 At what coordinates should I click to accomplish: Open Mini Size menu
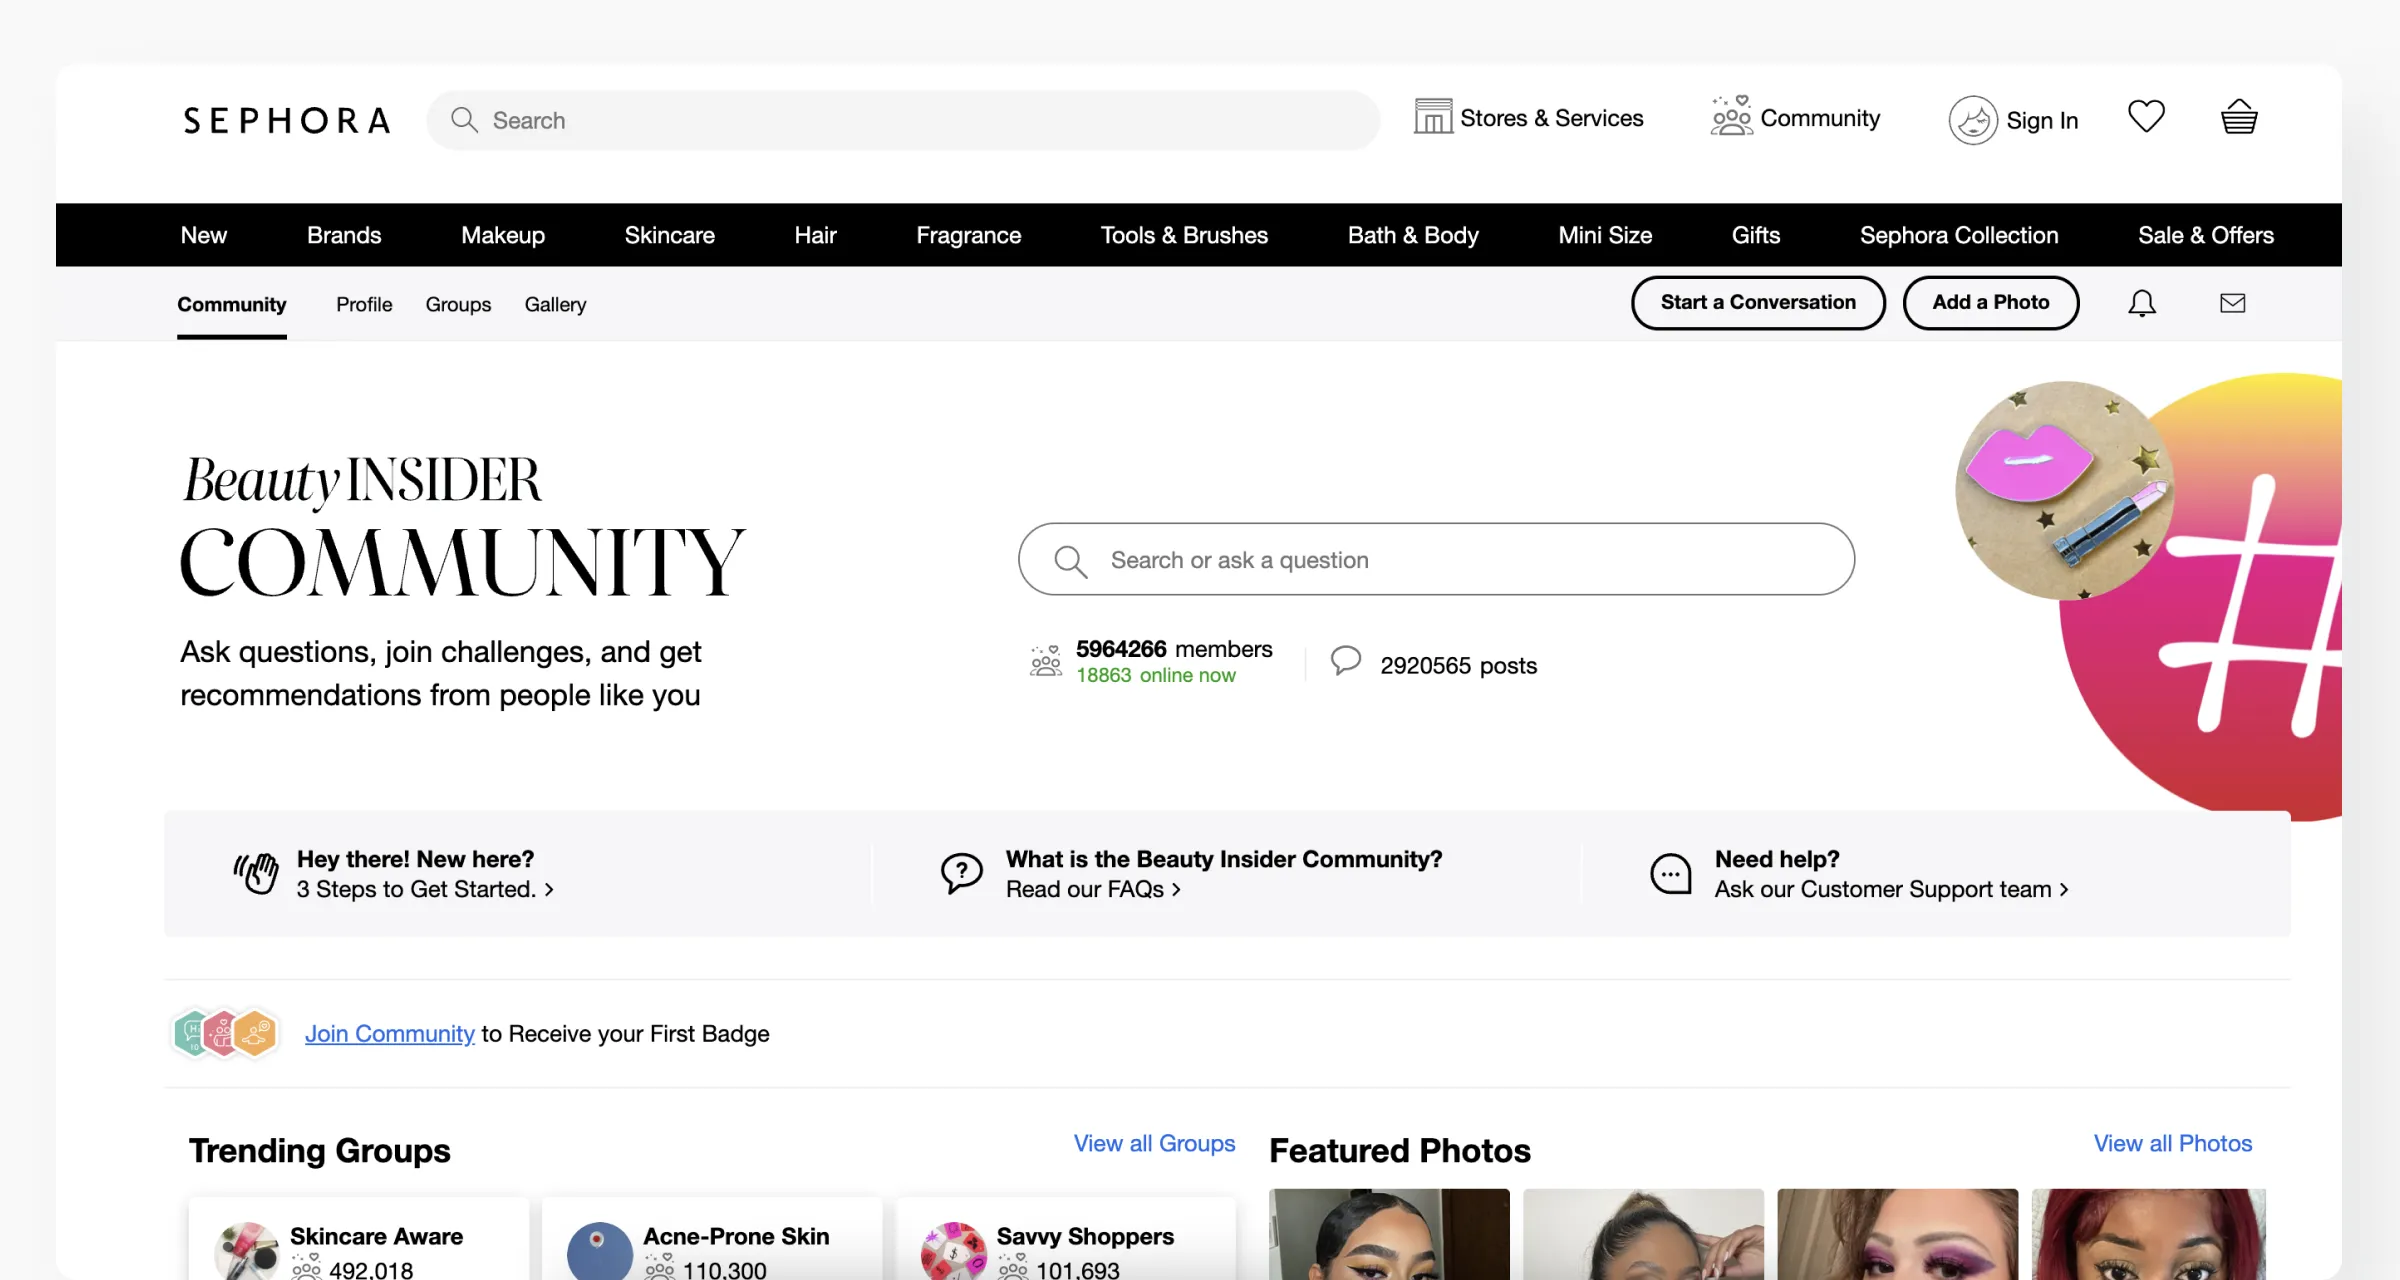pos(1605,235)
